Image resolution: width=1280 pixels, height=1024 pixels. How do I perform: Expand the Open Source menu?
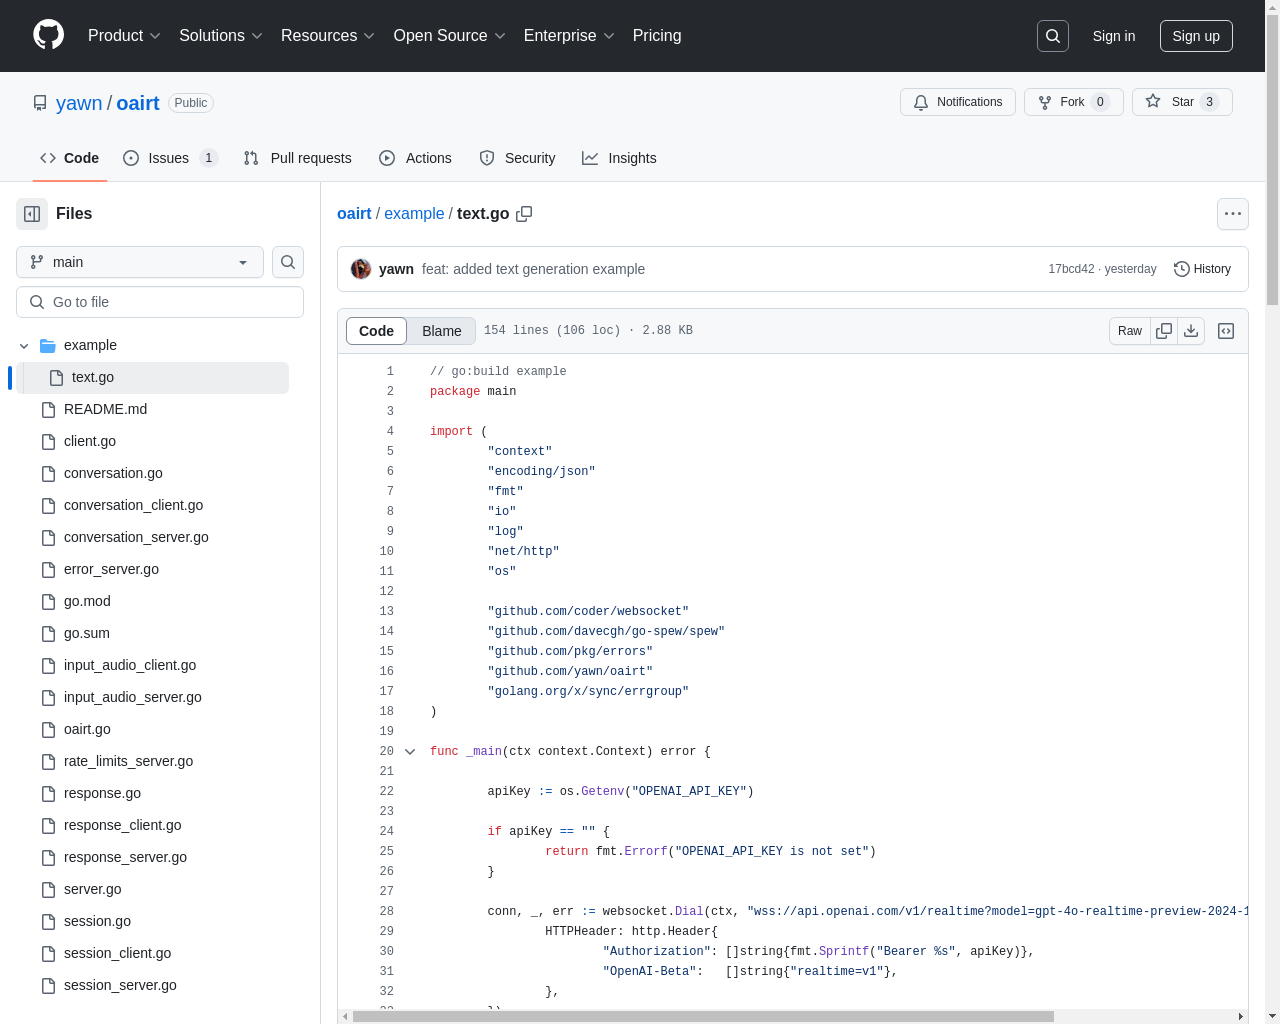pyautogui.click(x=450, y=36)
